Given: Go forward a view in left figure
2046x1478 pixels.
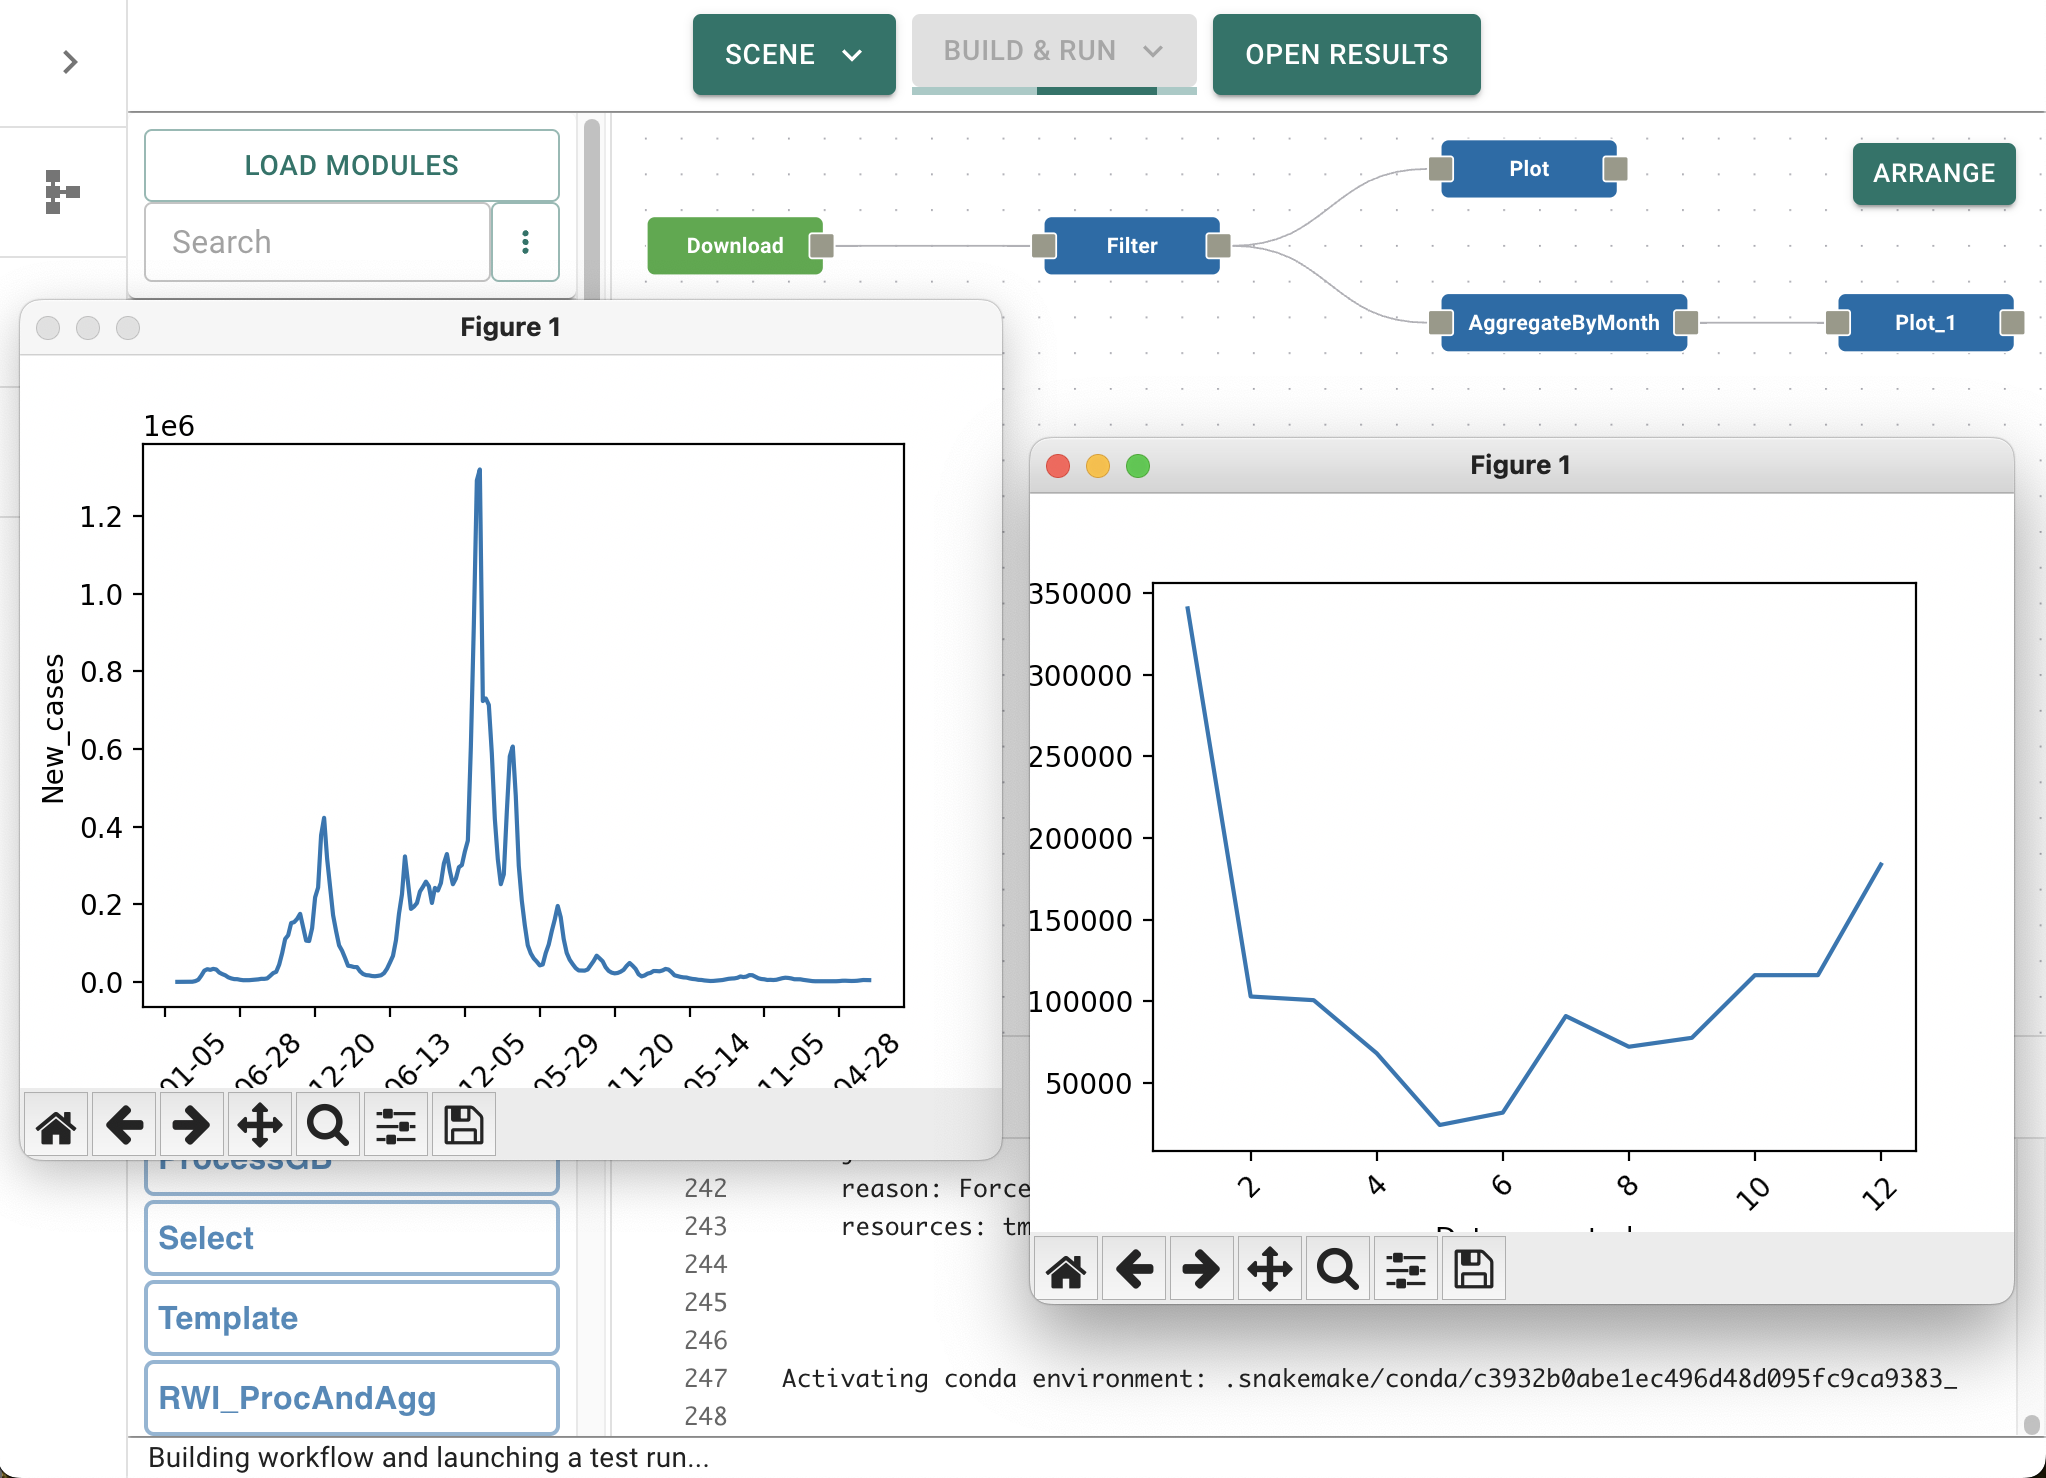Looking at the screenshot, I should 191,1125.
